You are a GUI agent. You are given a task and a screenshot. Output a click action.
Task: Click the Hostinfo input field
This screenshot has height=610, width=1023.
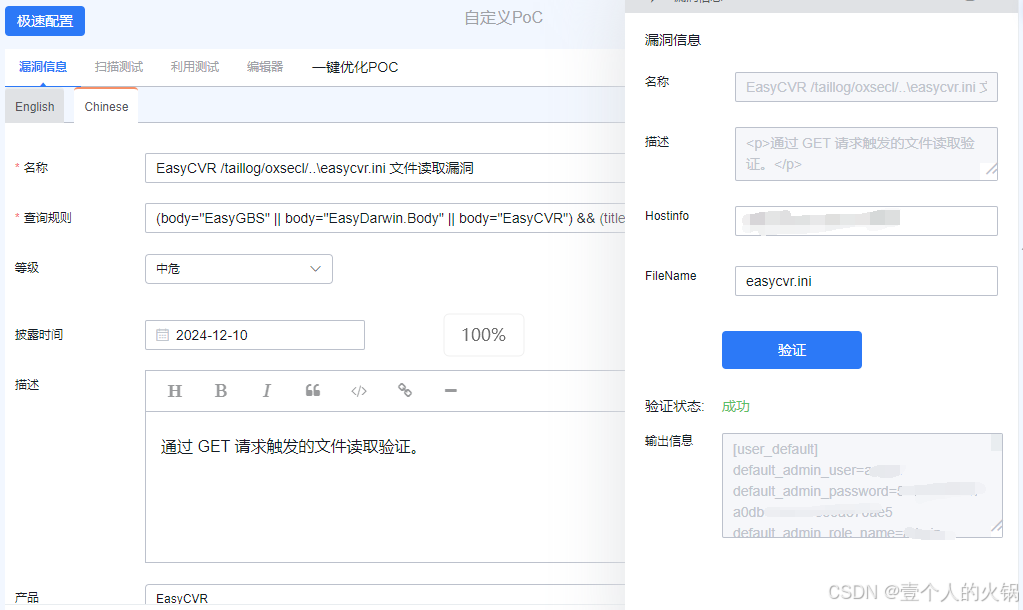866,221
